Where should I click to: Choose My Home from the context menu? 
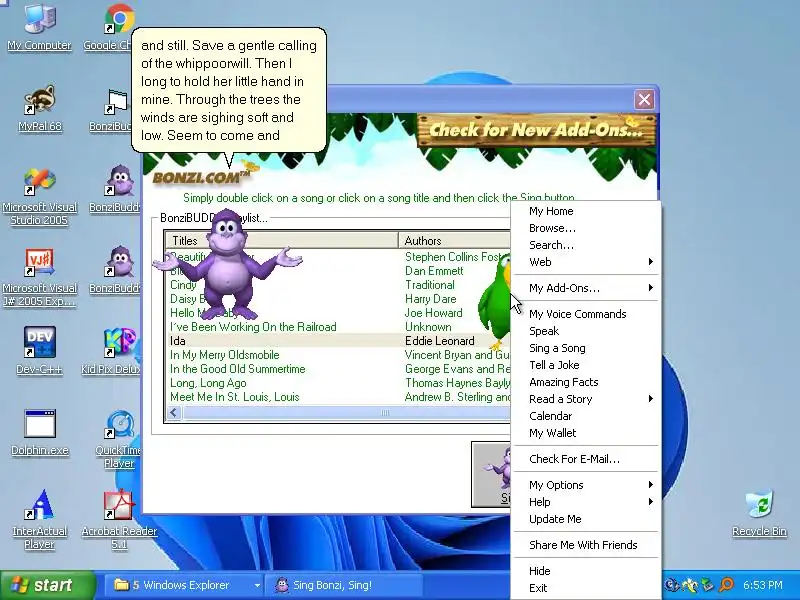pos(585,211)
